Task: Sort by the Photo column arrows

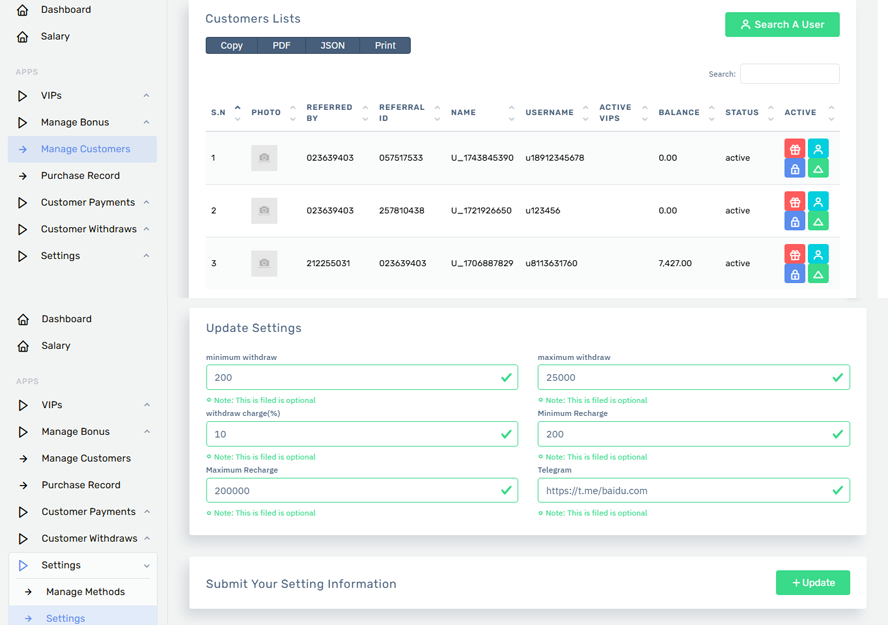Action: point(292,113)
